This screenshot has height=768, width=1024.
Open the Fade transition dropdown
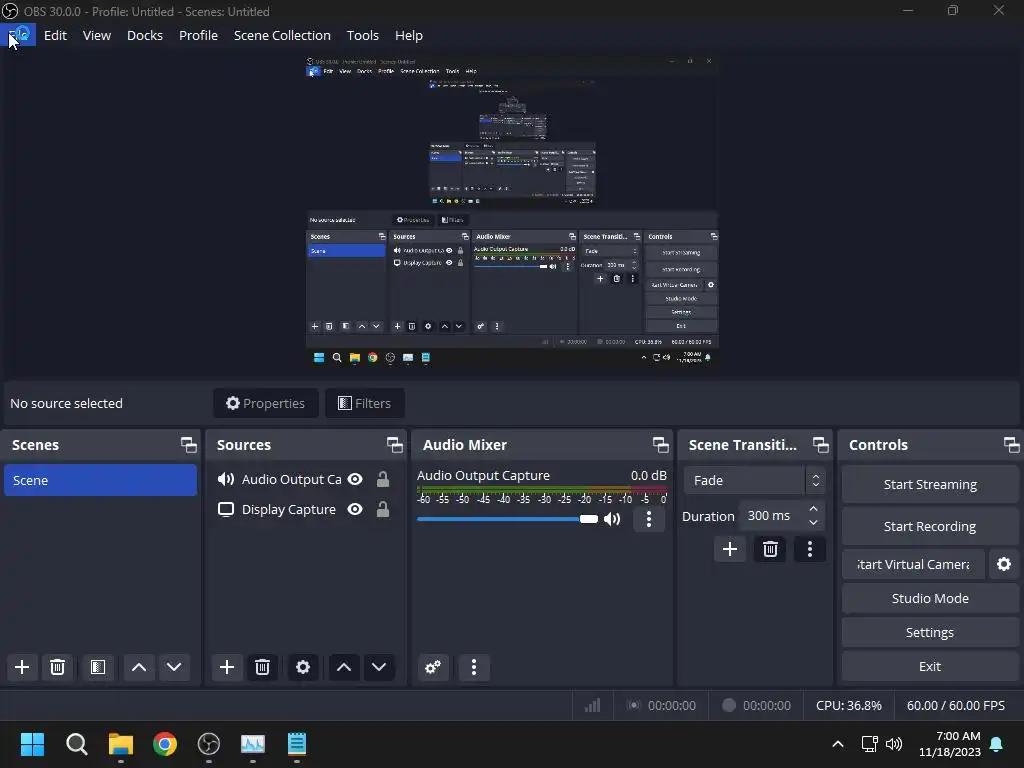(754, 480)
